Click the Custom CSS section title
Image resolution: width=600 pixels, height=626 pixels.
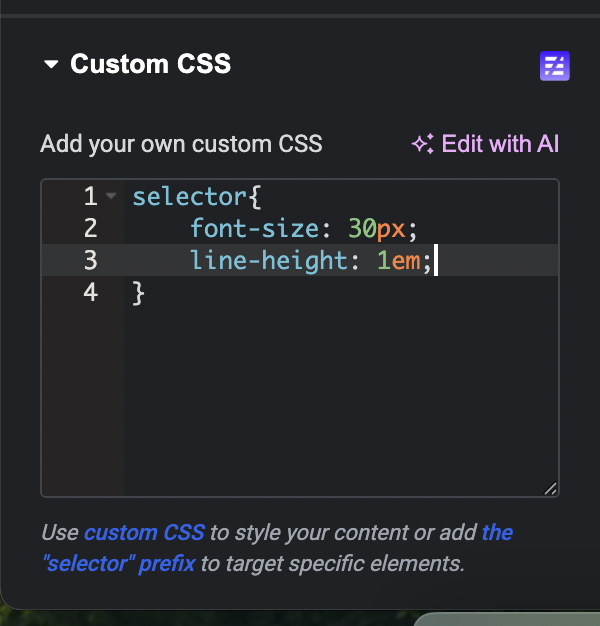pyautogui.click(x=150, y=65)
